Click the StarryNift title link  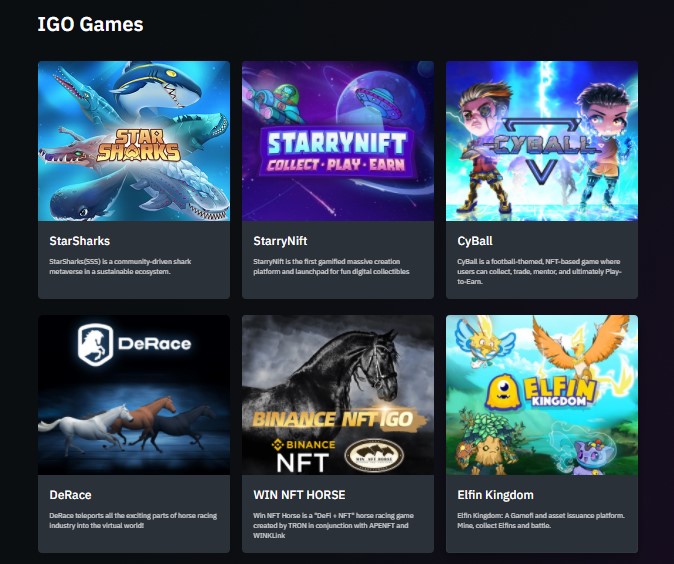(280, 241)
